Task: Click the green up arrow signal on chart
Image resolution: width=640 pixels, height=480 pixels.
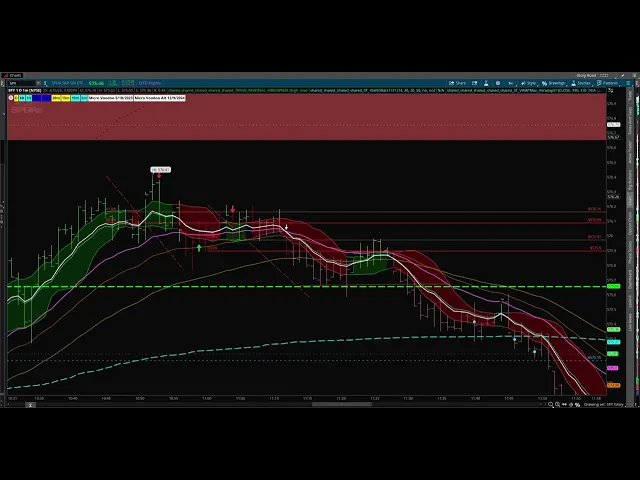Action: coord(199,248)
